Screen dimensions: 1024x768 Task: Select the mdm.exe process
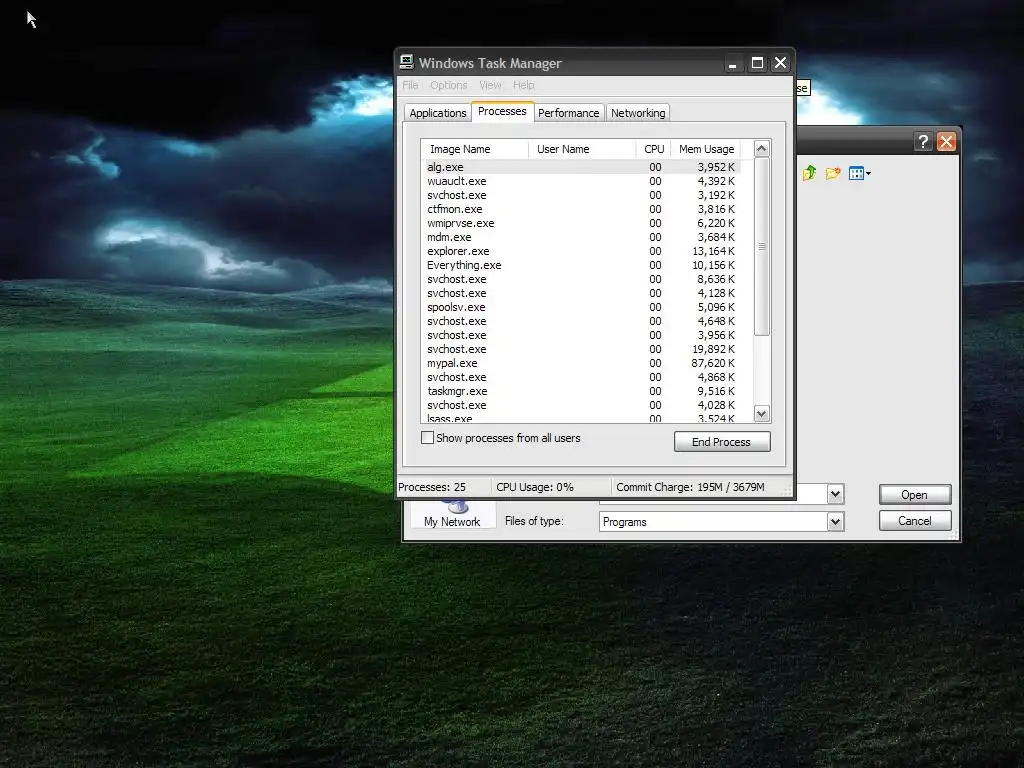tap(583, 237)
